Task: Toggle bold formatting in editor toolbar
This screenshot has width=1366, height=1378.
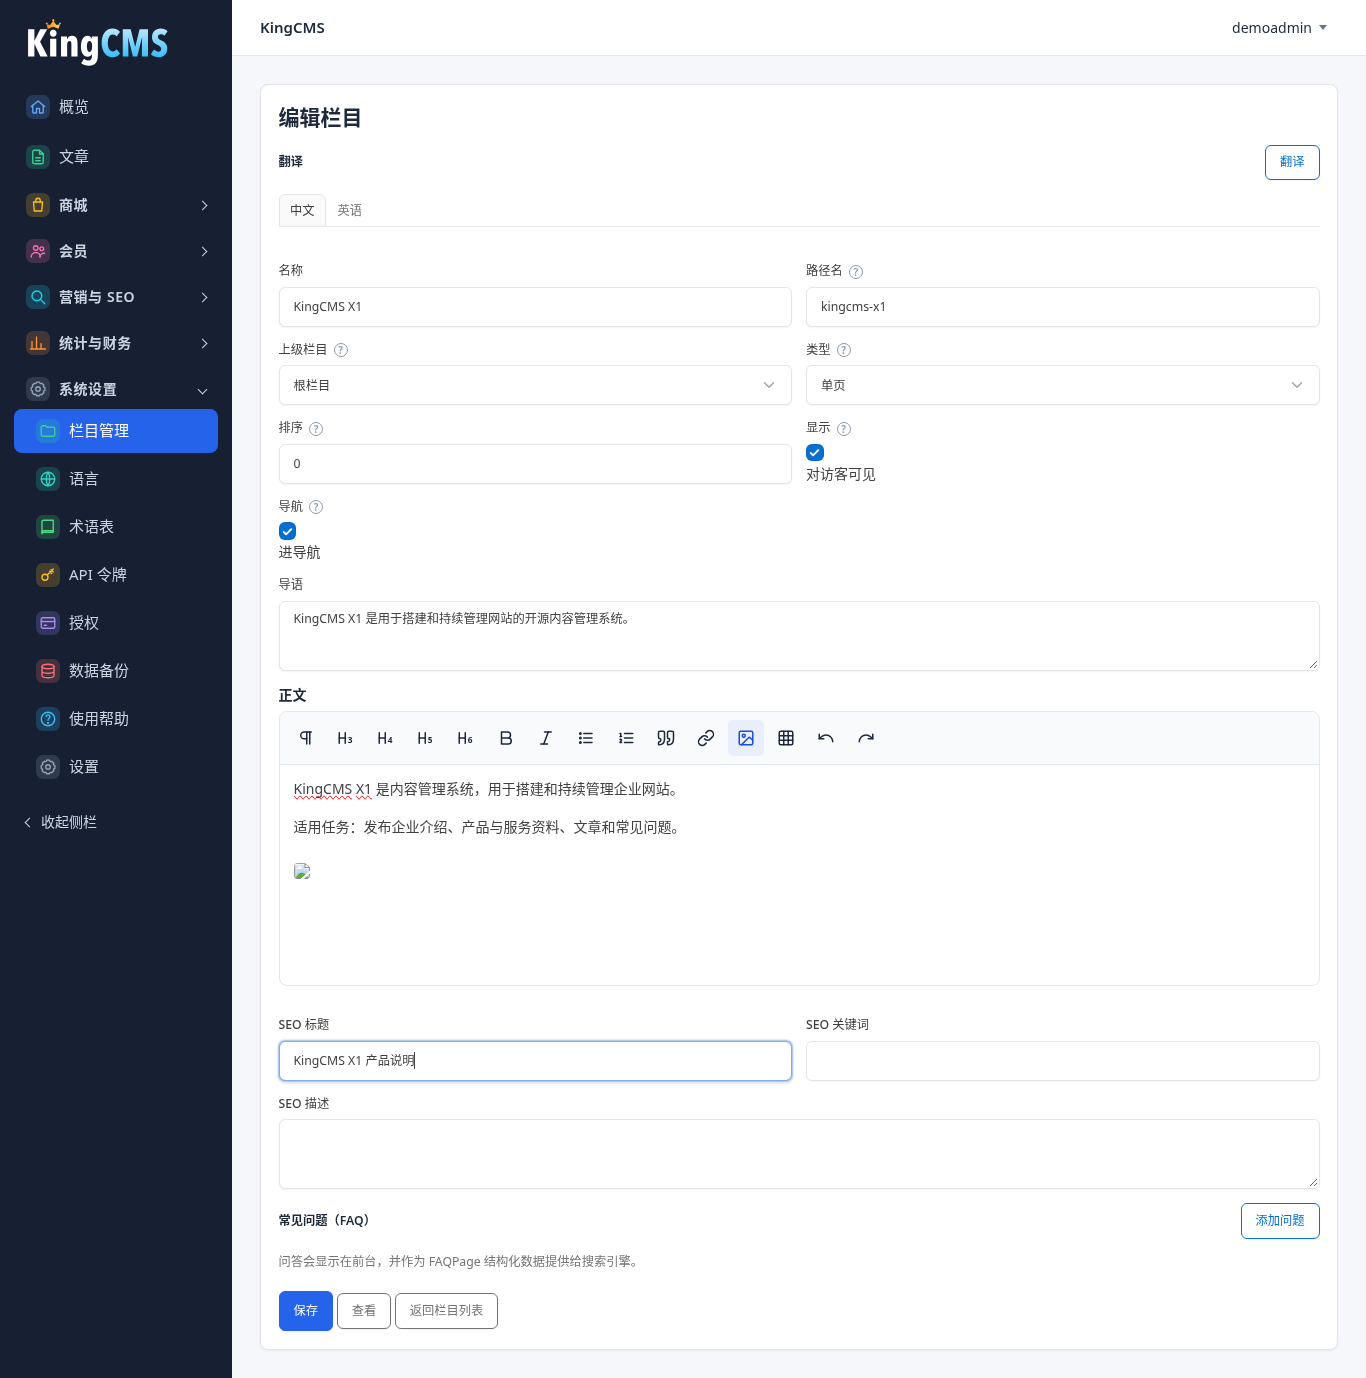Action: (506, 738)
